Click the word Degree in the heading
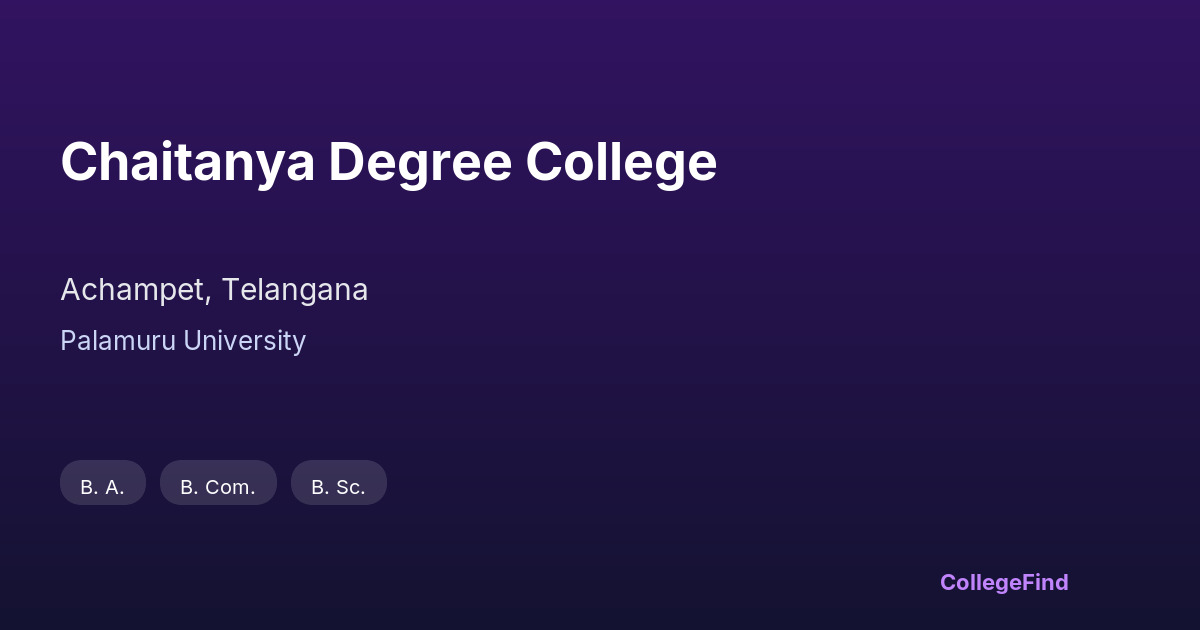Image resolution: width=1200 pixels, height=630 pixels. click(420, 162)
